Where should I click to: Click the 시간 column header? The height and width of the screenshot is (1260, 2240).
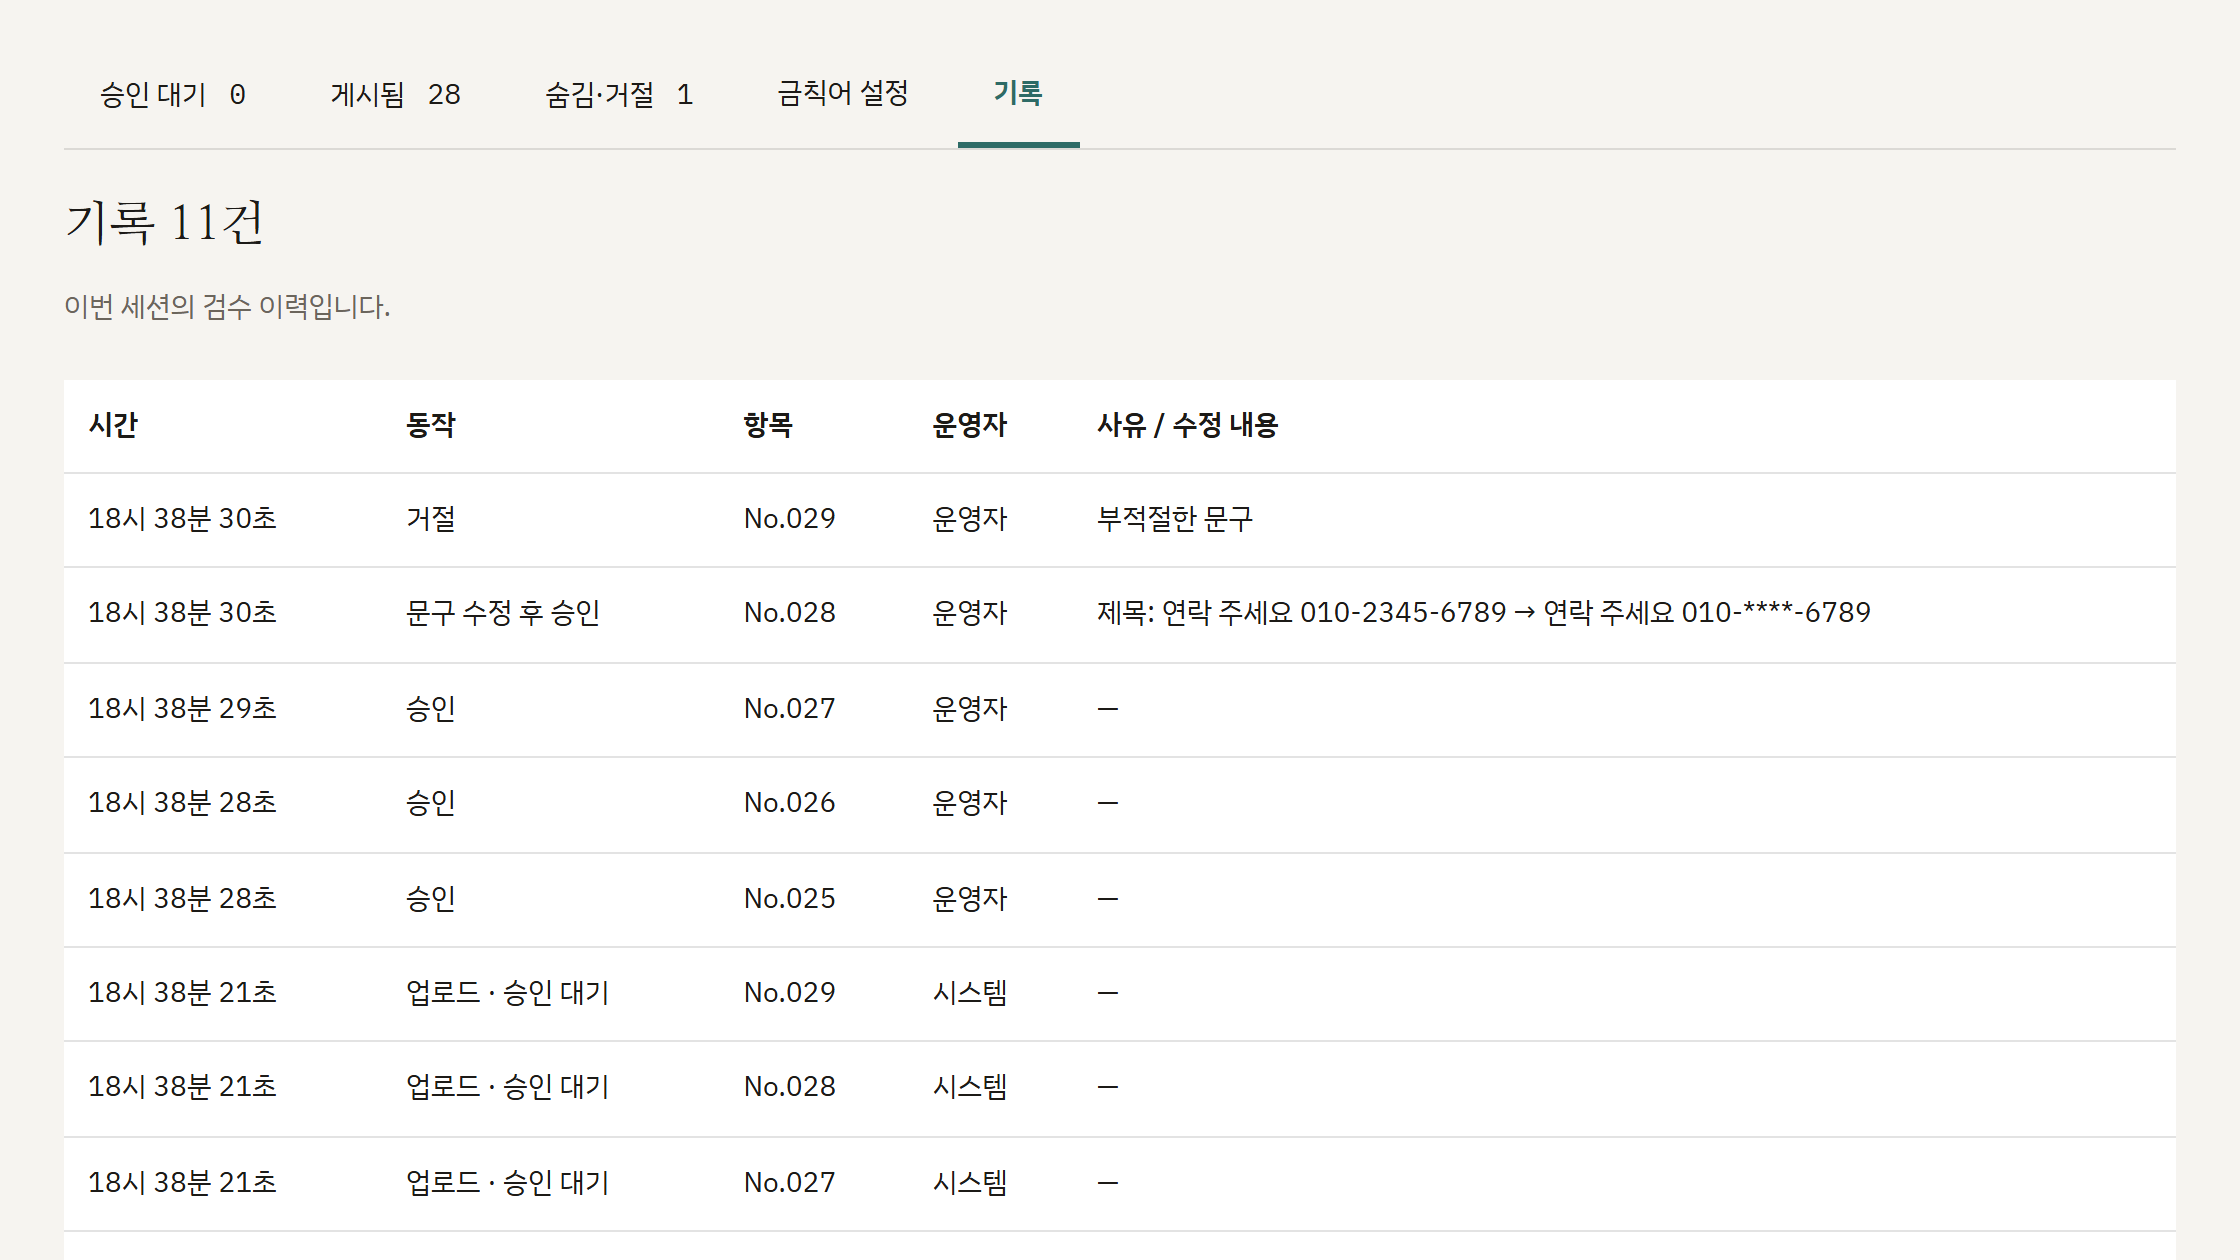113,426
